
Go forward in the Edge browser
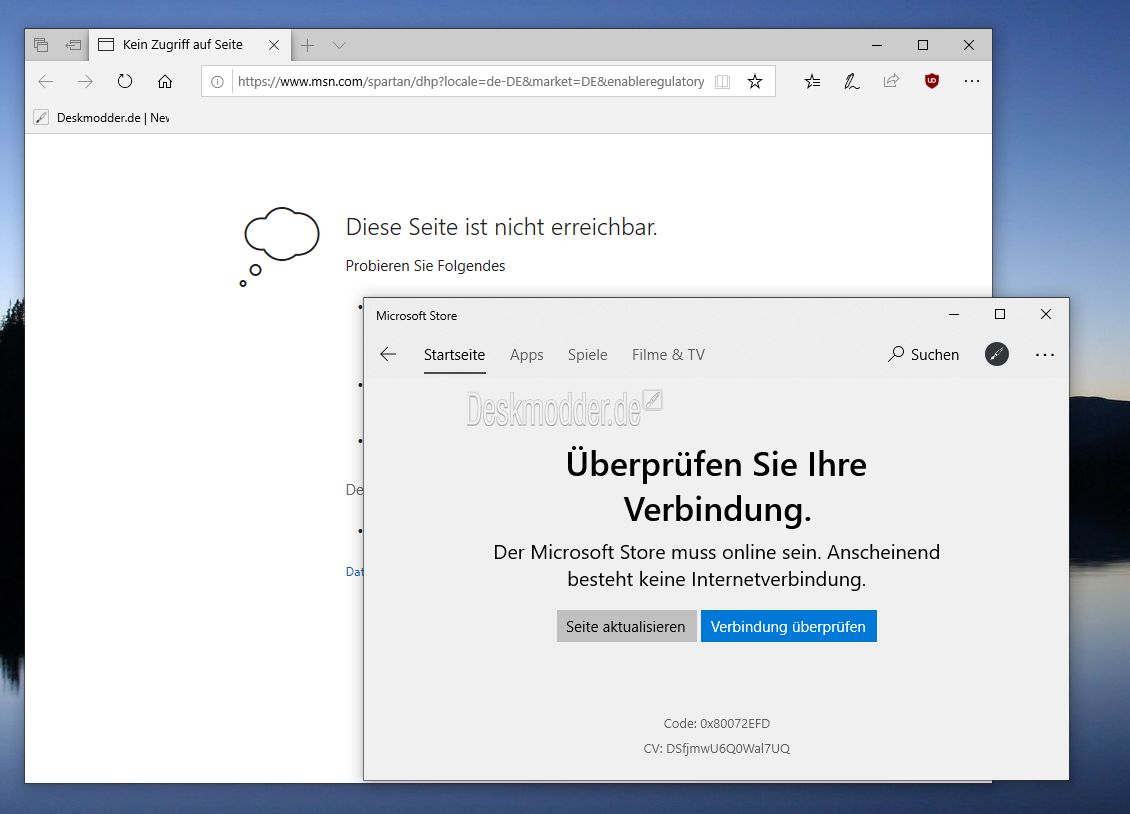(85, 81)
